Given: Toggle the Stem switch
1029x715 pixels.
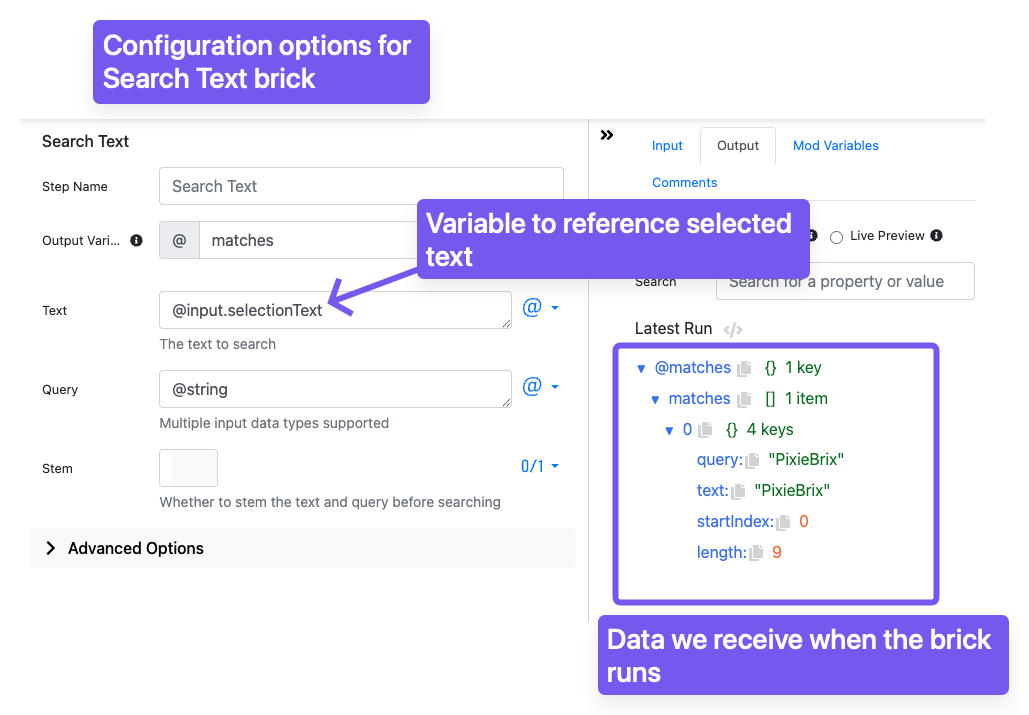Looking at the screenshot, I should 188,468.
